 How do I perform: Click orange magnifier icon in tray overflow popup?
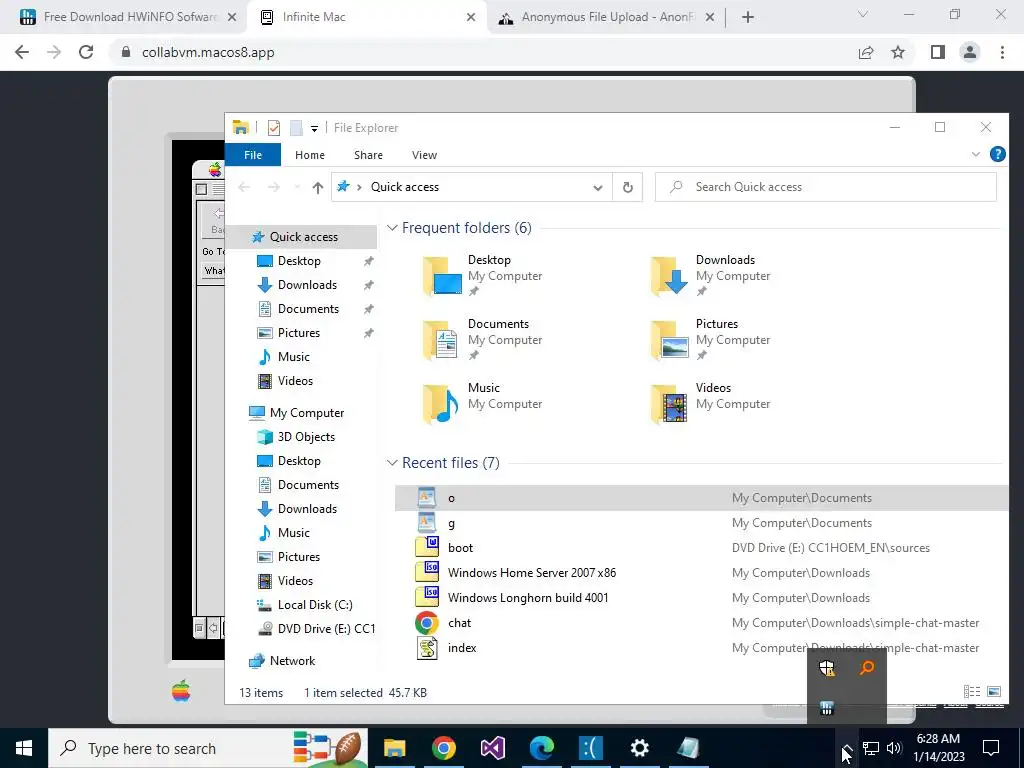pos(867,667)
